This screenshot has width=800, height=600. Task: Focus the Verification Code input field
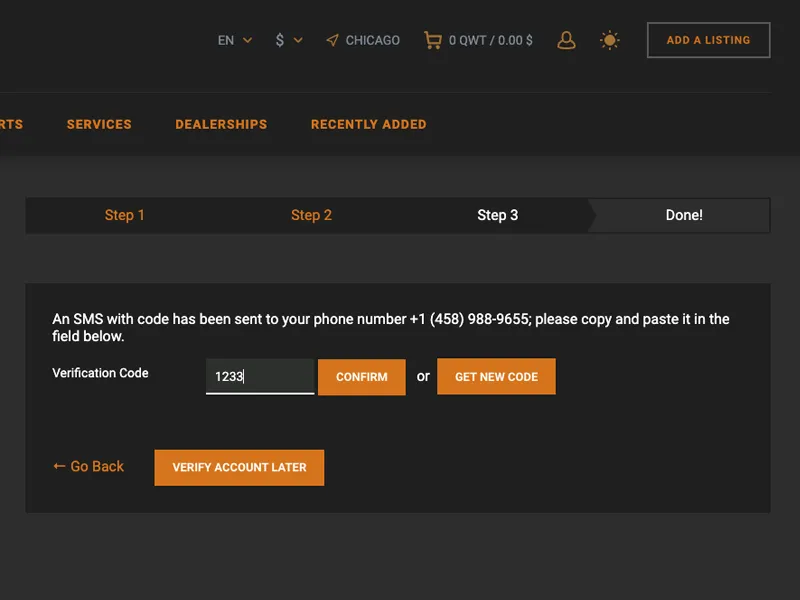tap(260, 377)
